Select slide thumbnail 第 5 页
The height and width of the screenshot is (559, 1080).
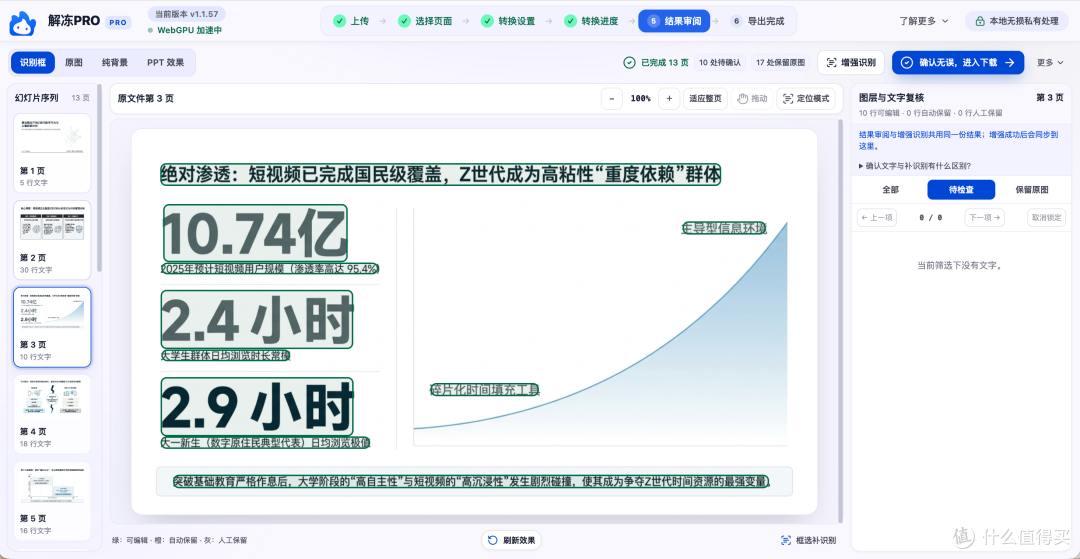[52, 501]
